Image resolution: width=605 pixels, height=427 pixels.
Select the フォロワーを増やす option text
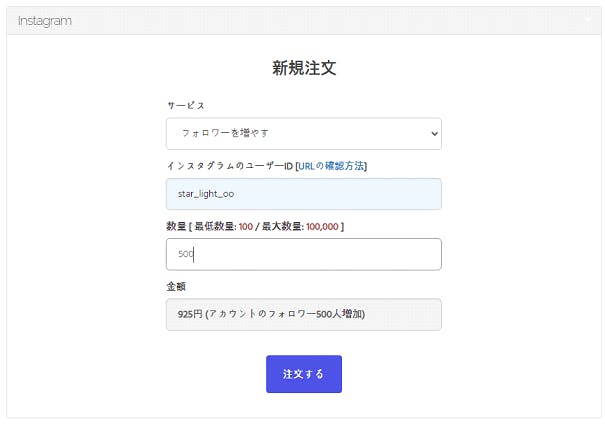[x=225, y=133]
